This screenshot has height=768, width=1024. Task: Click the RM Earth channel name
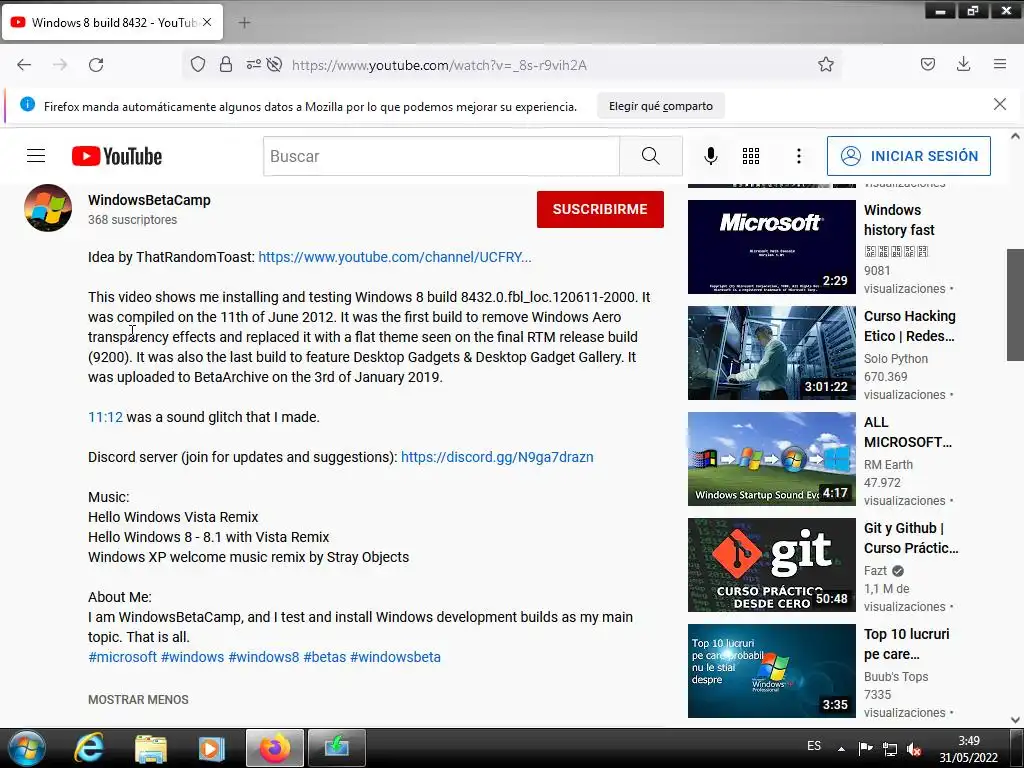pos(888,464)
